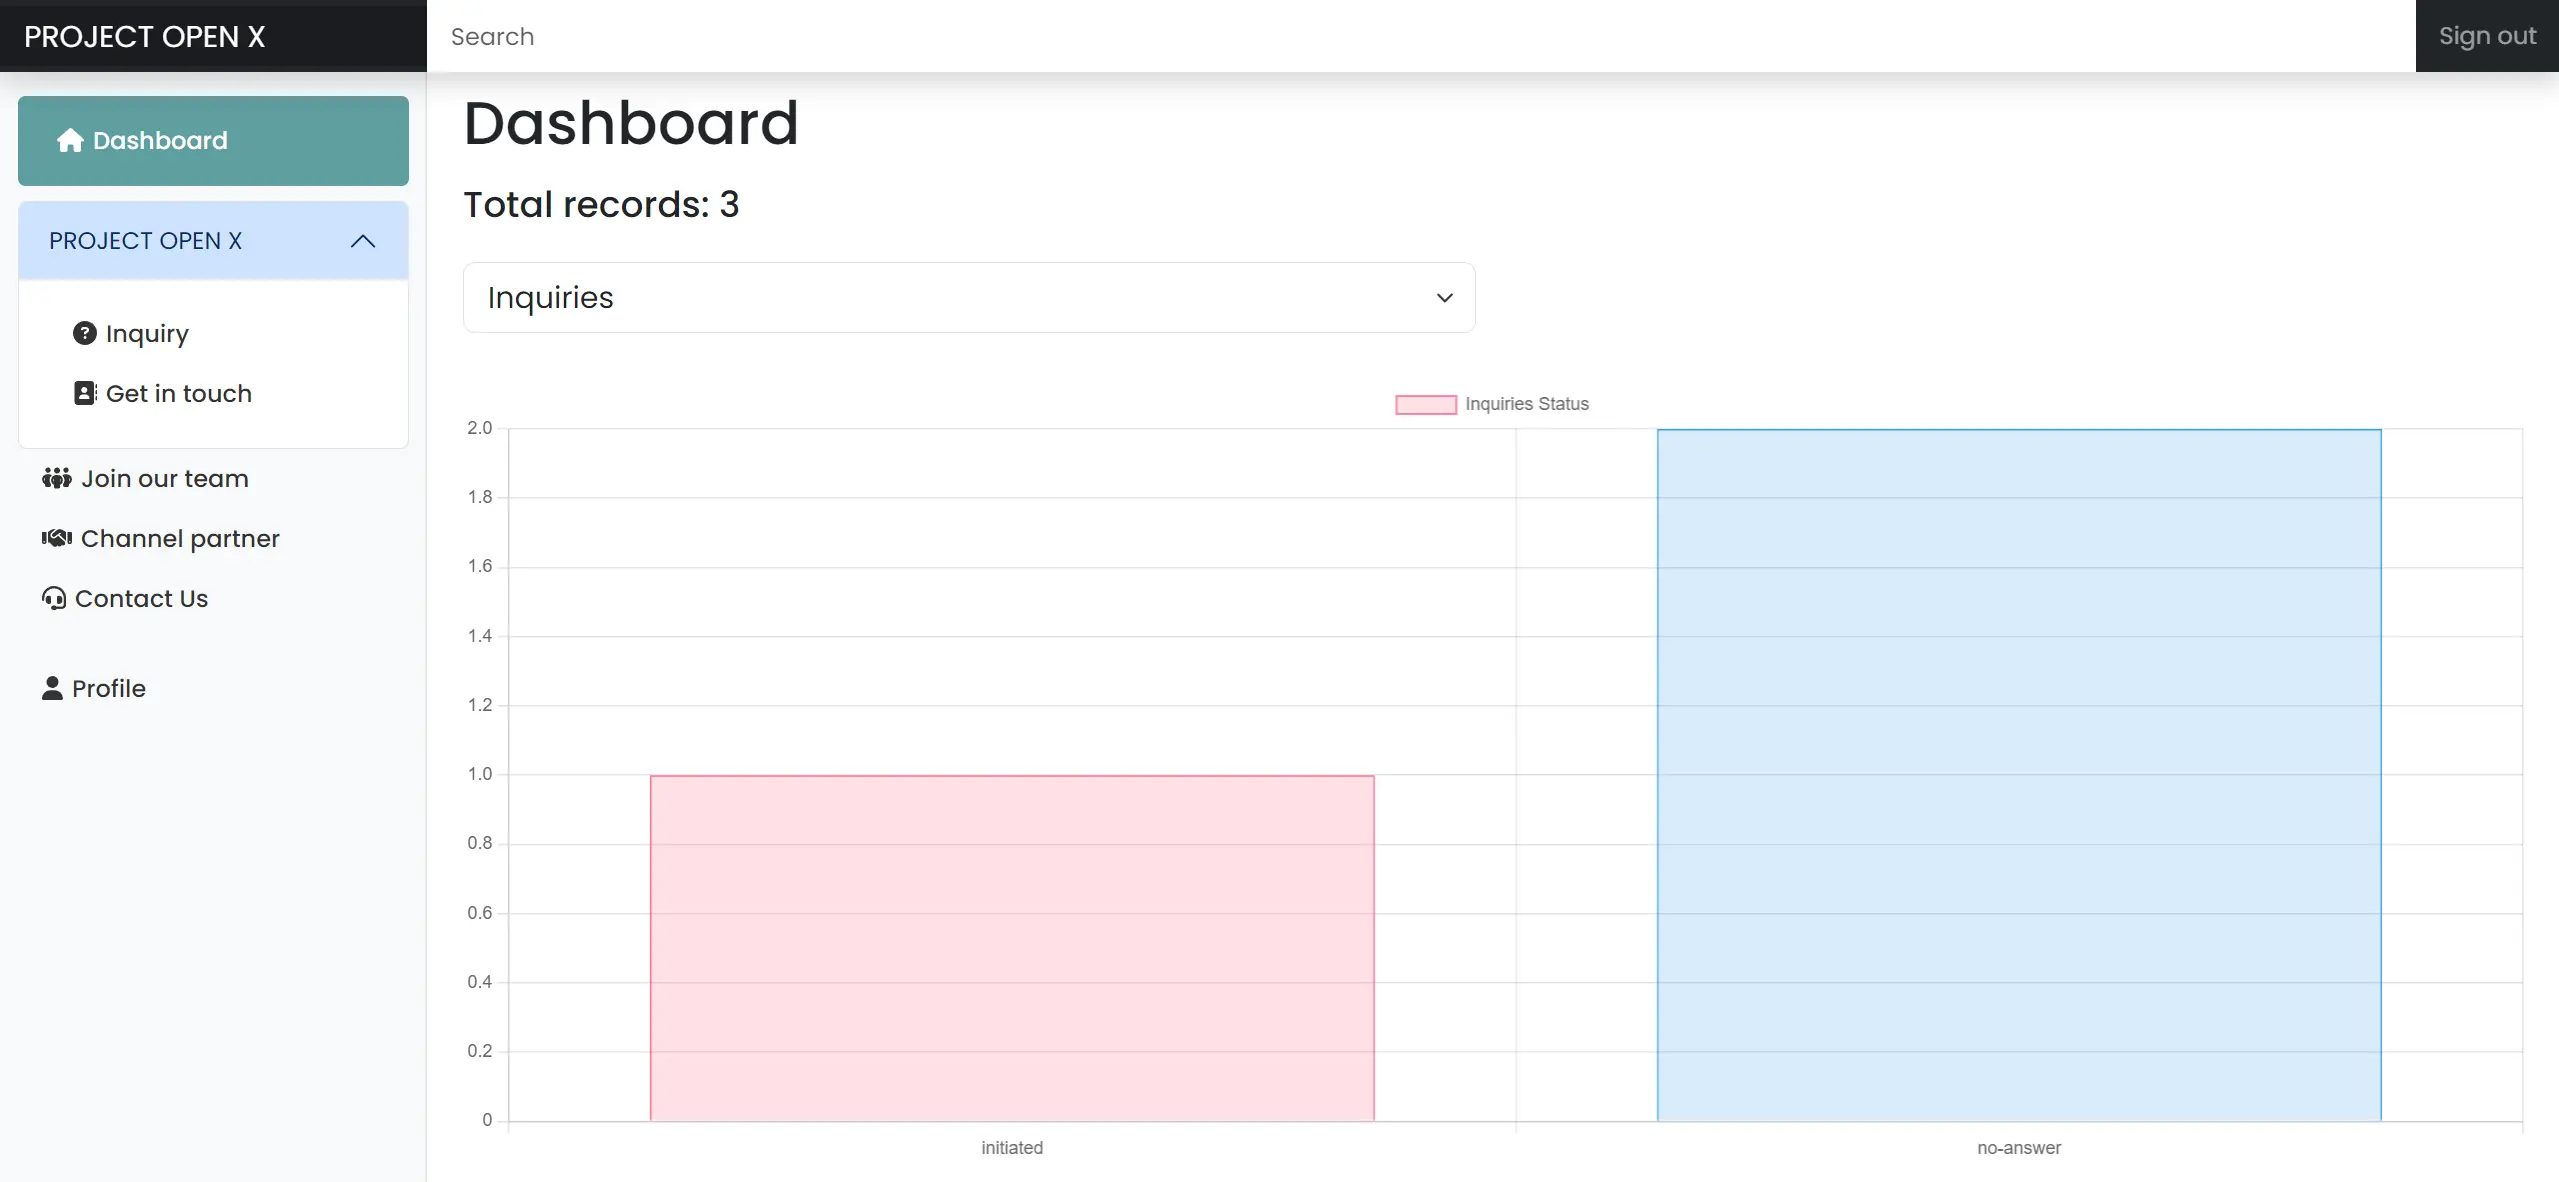
Task: Click the pink legend color swatch
Action: [x=1426, y=404]
